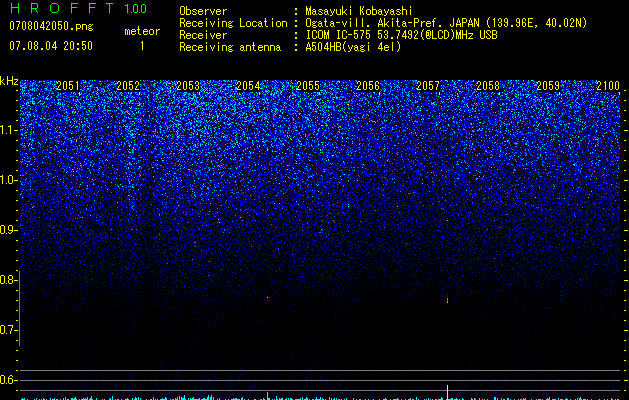Click the meteor count value 1
This screenshot has width=629, height=400.
[142, 46]
